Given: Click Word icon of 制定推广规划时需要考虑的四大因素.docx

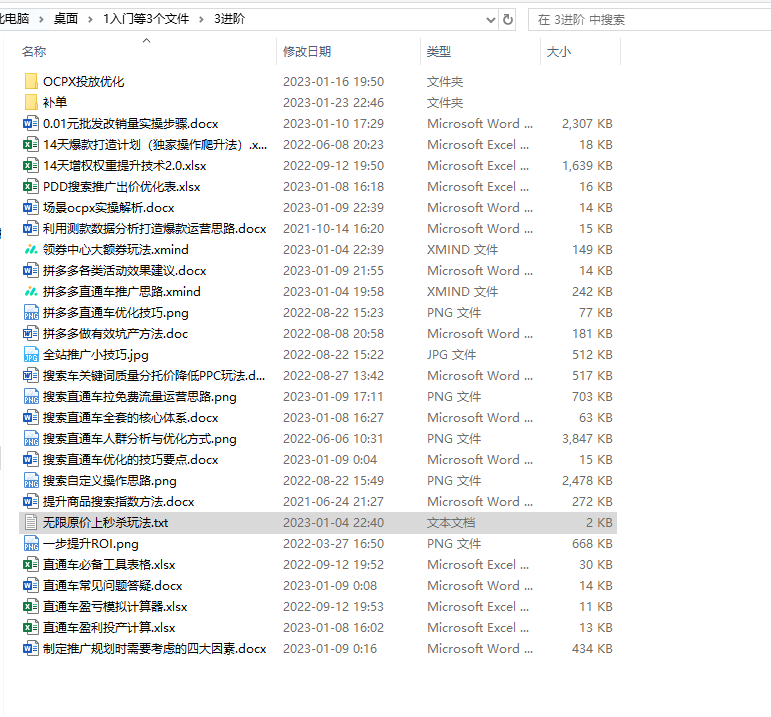Looking at the screenshot, I should pyautogui.click(x=31, y=649).
